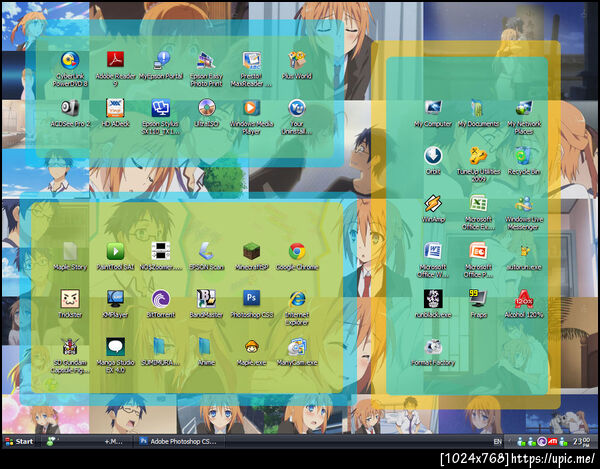Open SD Gundam Capsule Fighter icon
Viewport: 600px width, 469px height.
pos(70,347)
